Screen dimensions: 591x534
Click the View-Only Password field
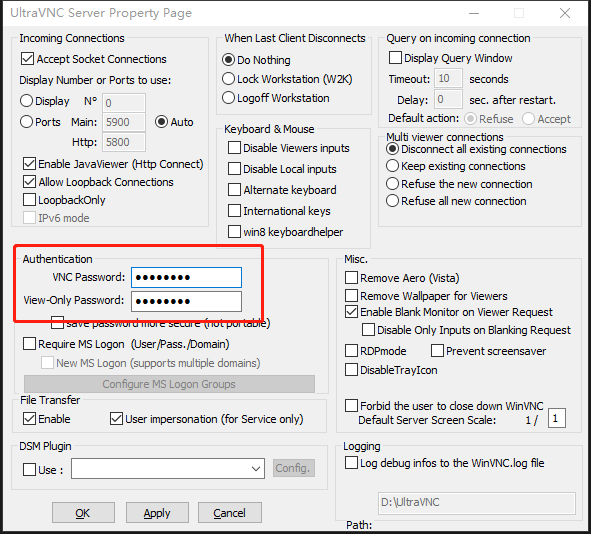[187, 301]
